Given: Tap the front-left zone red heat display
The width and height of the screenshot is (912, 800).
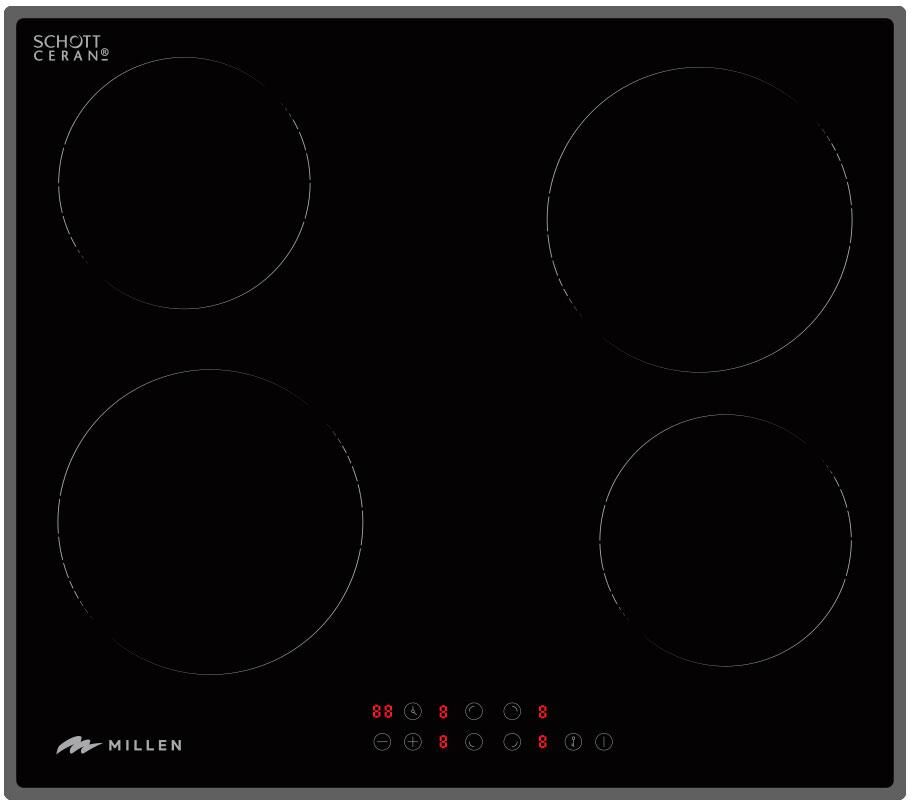Looking at the screenshot, I should (x=443, y=742).
